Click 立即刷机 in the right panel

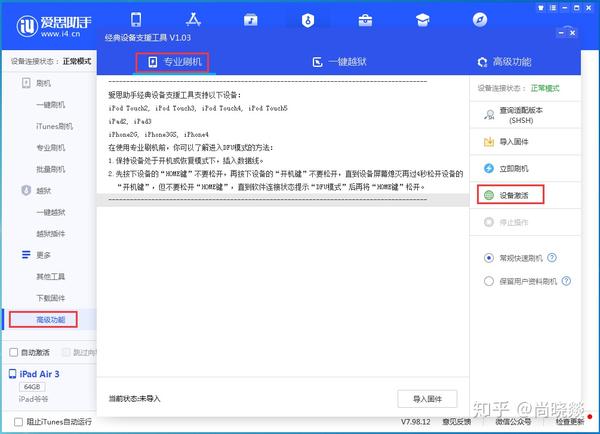coord(525,168)
